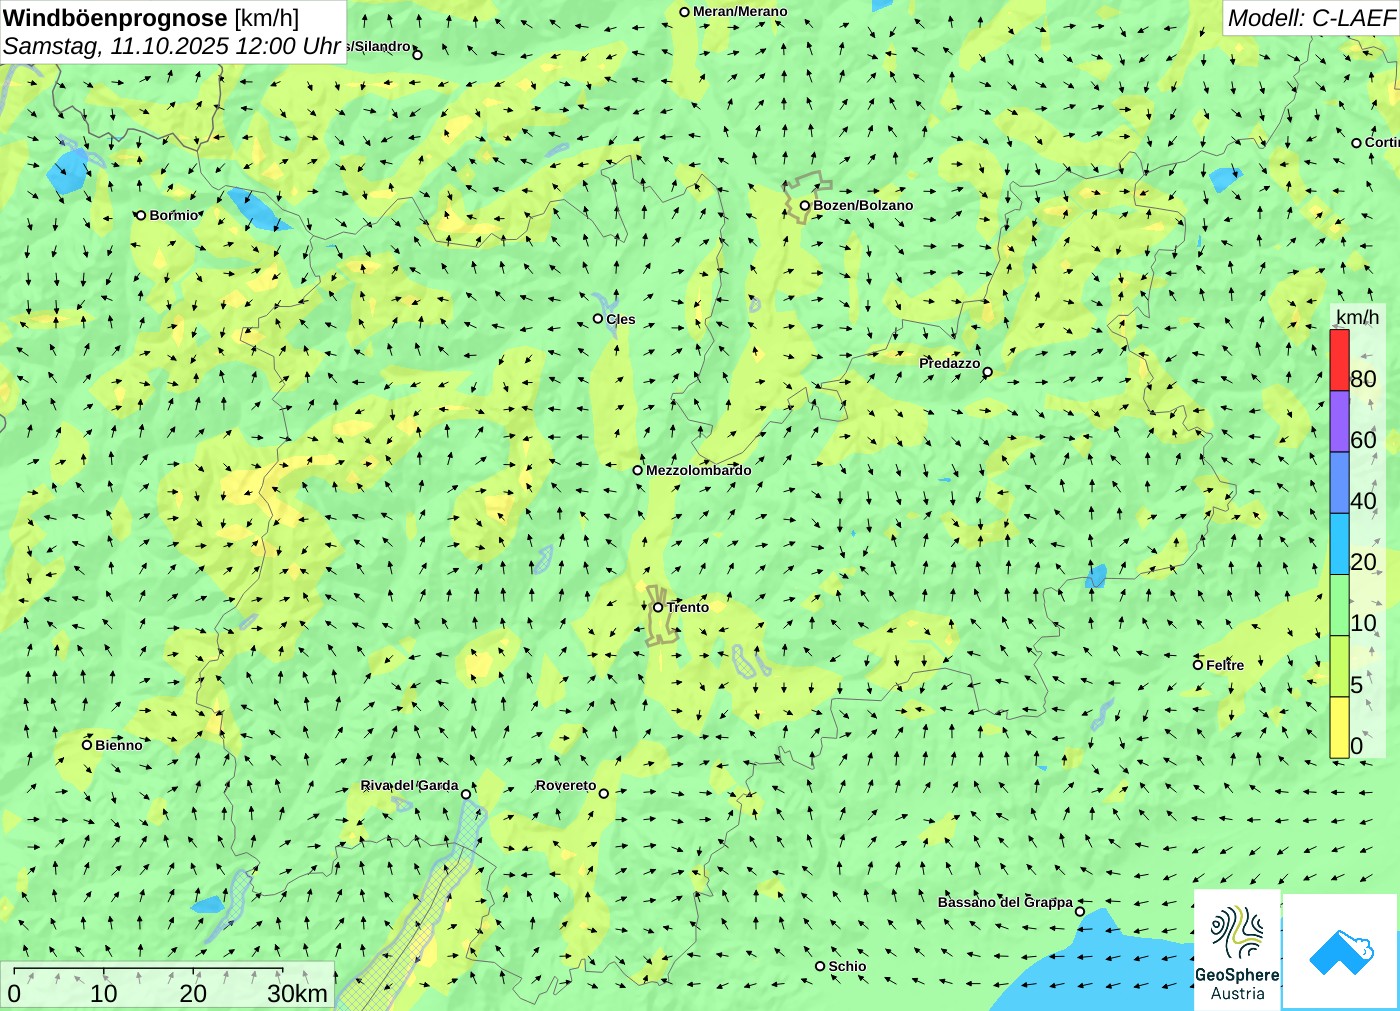Click the Silandro marker circle
The height and width of the screenshot is (1011, 1400).
tap(418, 54)
